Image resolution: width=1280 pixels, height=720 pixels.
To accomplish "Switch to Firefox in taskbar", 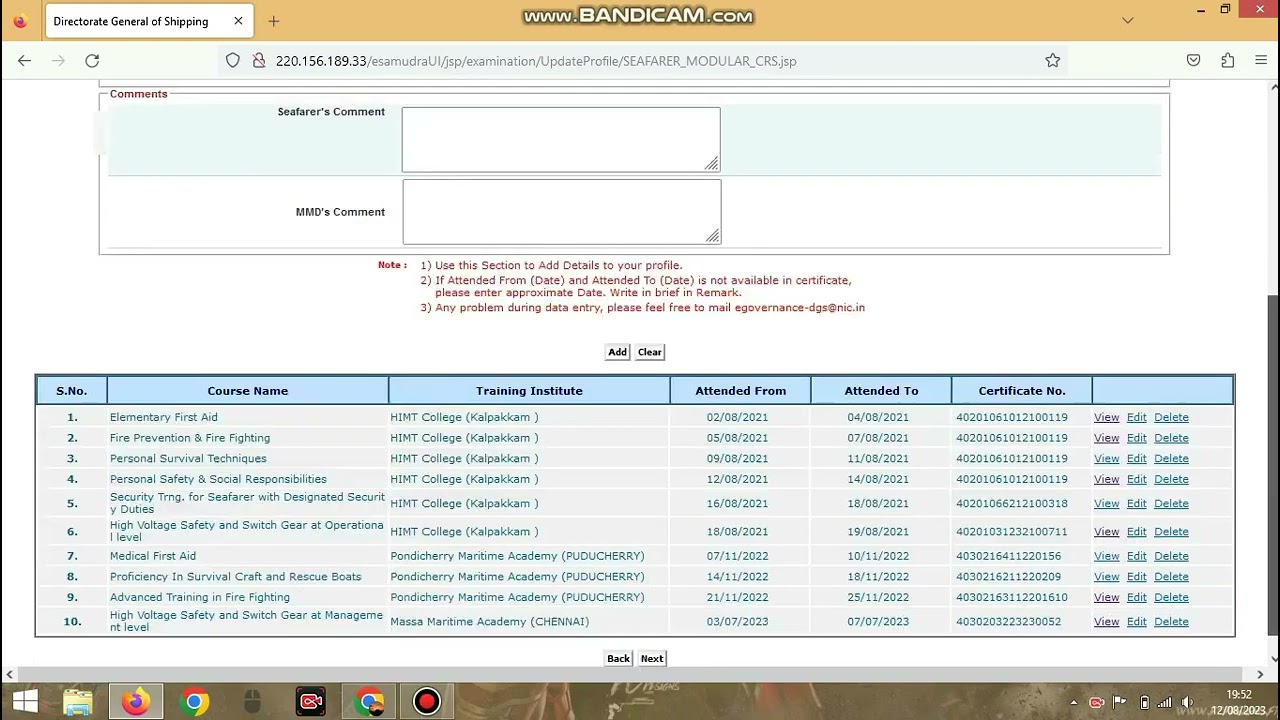I will [x=136, y=702].
